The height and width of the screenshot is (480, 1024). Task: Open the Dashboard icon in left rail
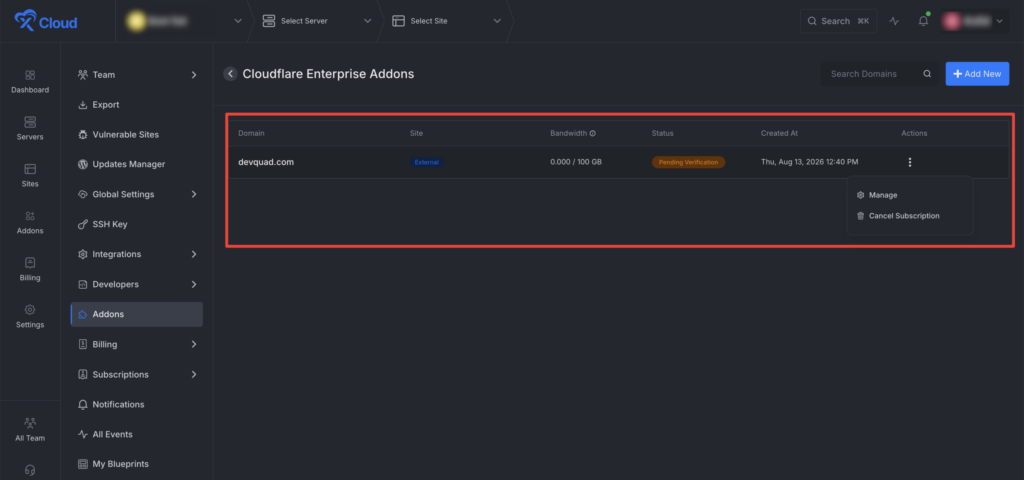coord(30,75)
